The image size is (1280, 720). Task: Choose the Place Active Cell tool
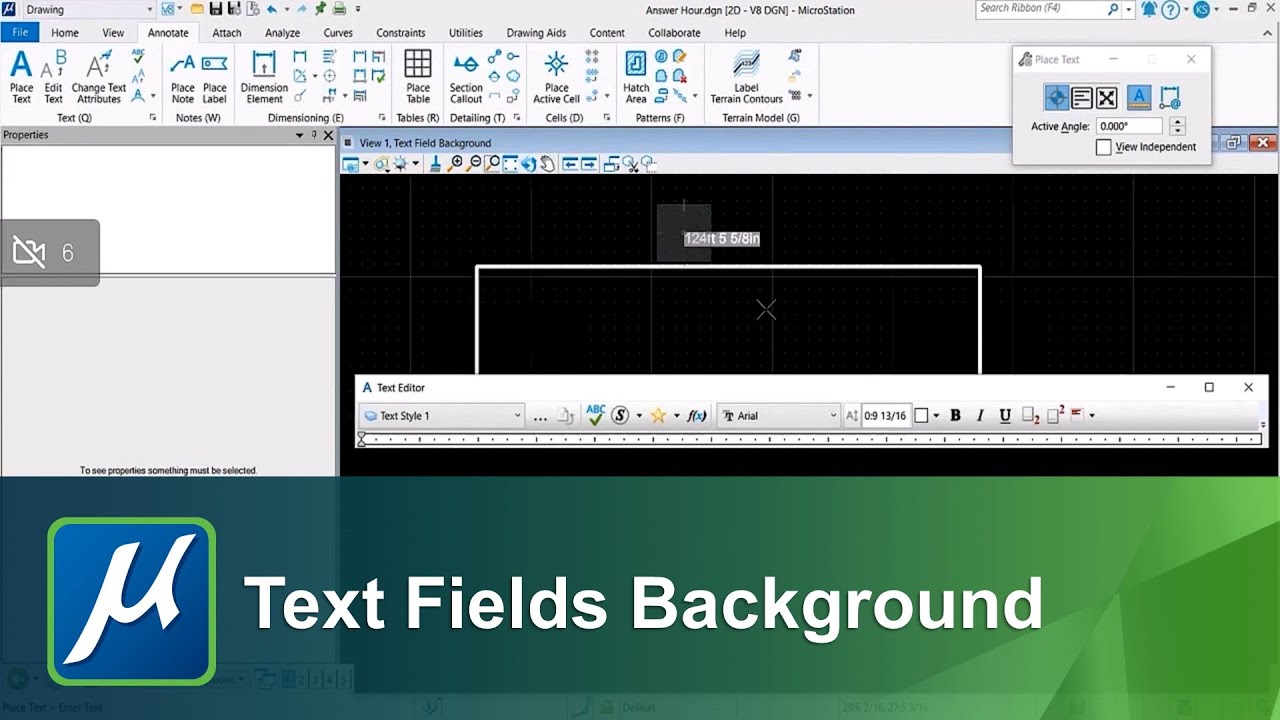[556, 77]
